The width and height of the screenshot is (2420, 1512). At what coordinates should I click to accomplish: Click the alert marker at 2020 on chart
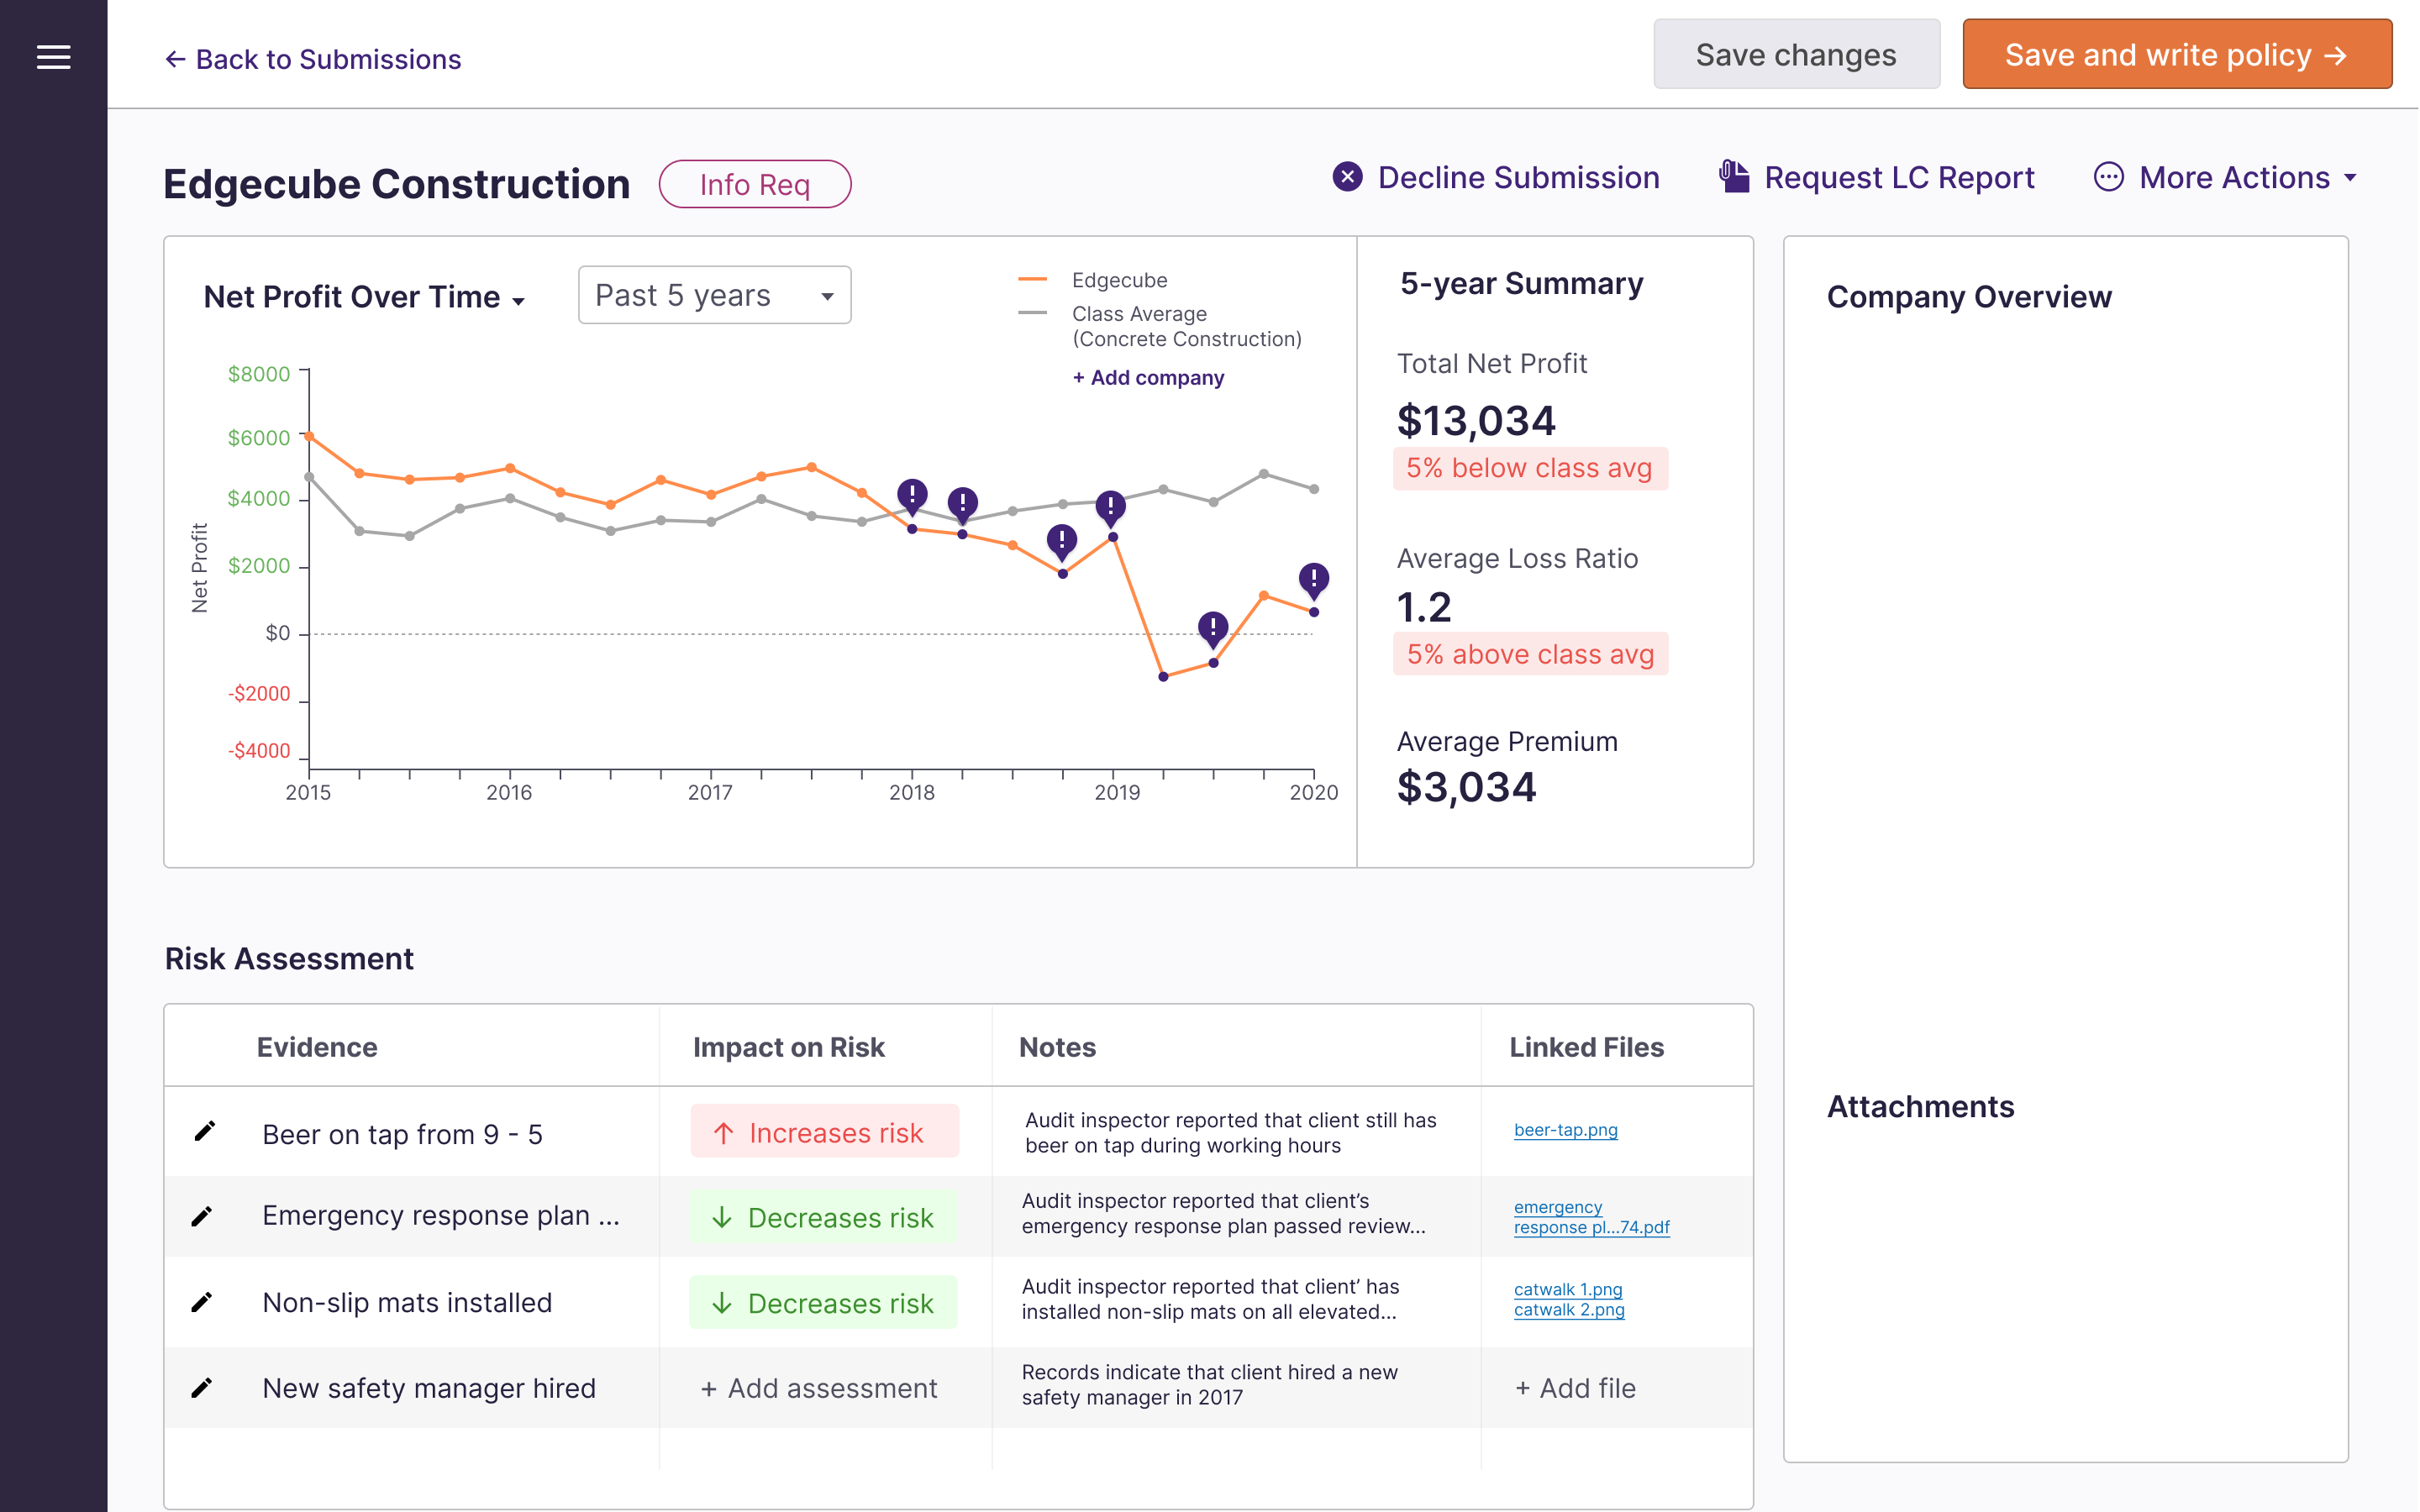click(1313, 578)
